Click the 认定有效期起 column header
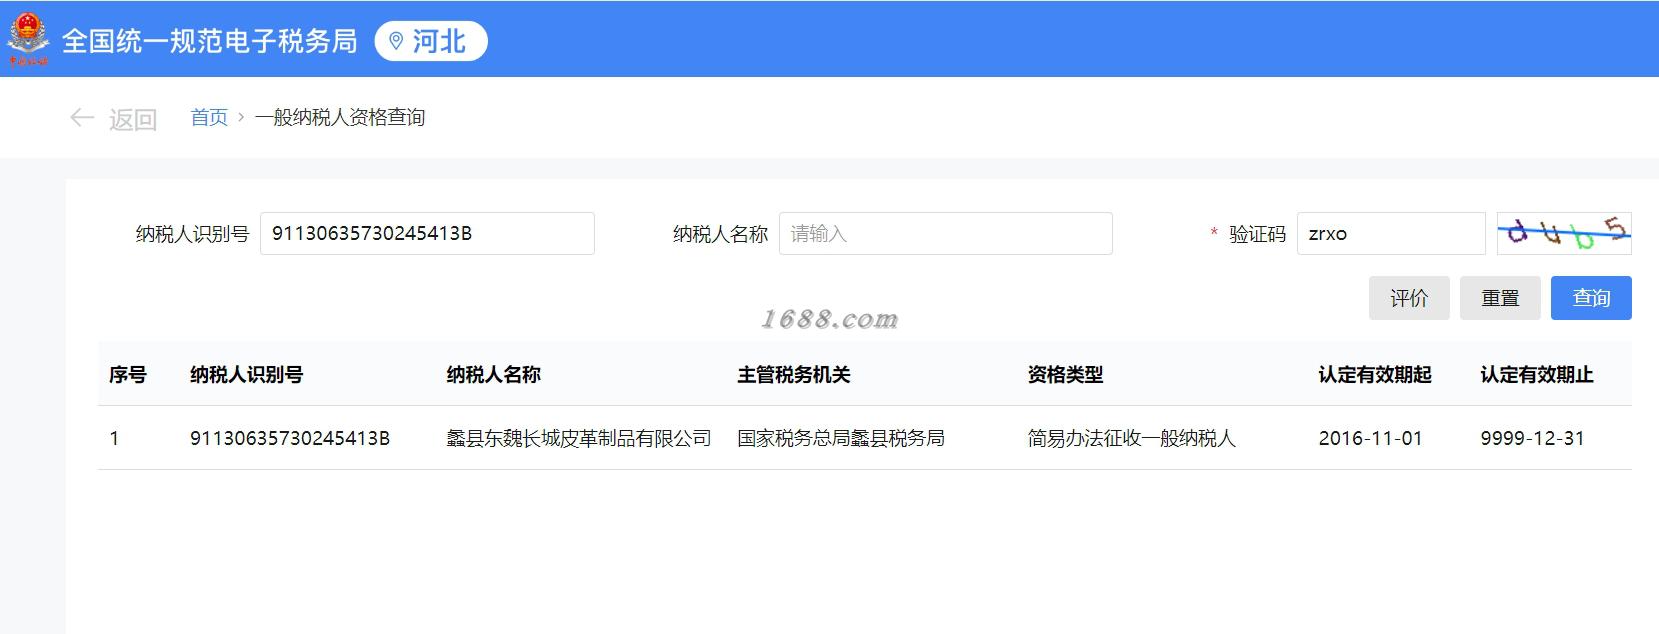Viewport: 1659px width, 634px height. point(1375,374)
